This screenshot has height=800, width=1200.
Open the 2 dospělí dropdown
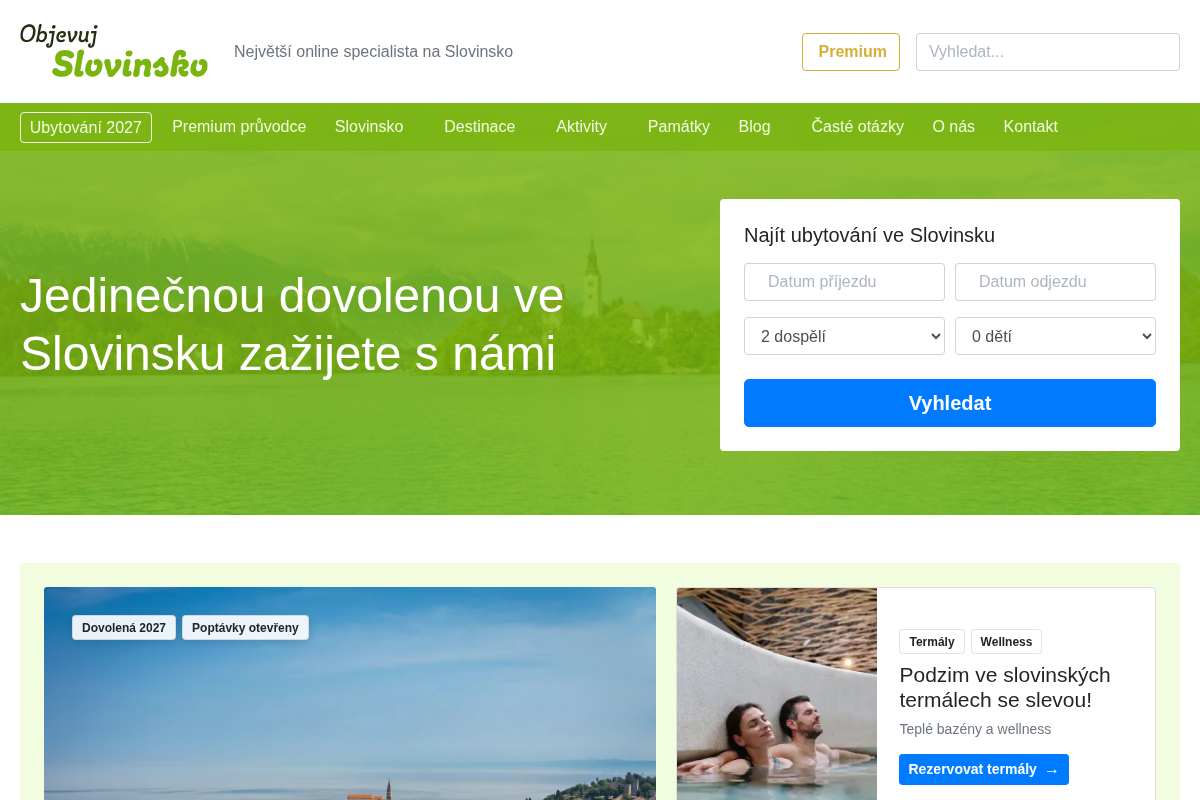pos(844,336)
